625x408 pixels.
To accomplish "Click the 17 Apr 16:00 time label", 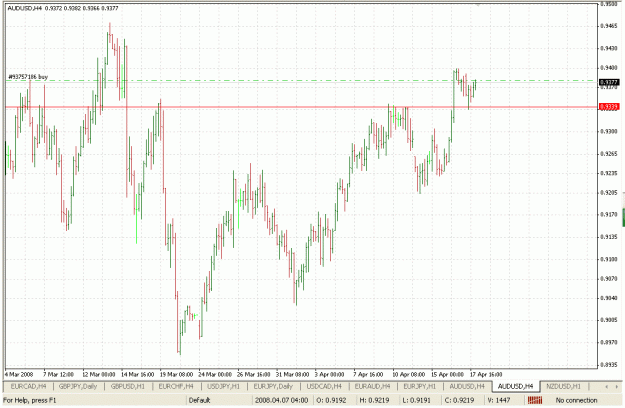I will (486, 375).
